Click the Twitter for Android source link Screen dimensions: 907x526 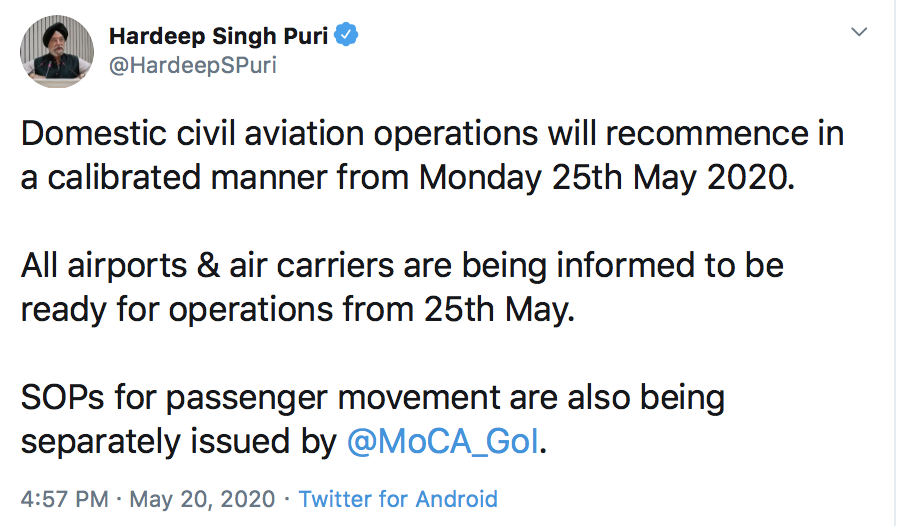coord(398,498)
